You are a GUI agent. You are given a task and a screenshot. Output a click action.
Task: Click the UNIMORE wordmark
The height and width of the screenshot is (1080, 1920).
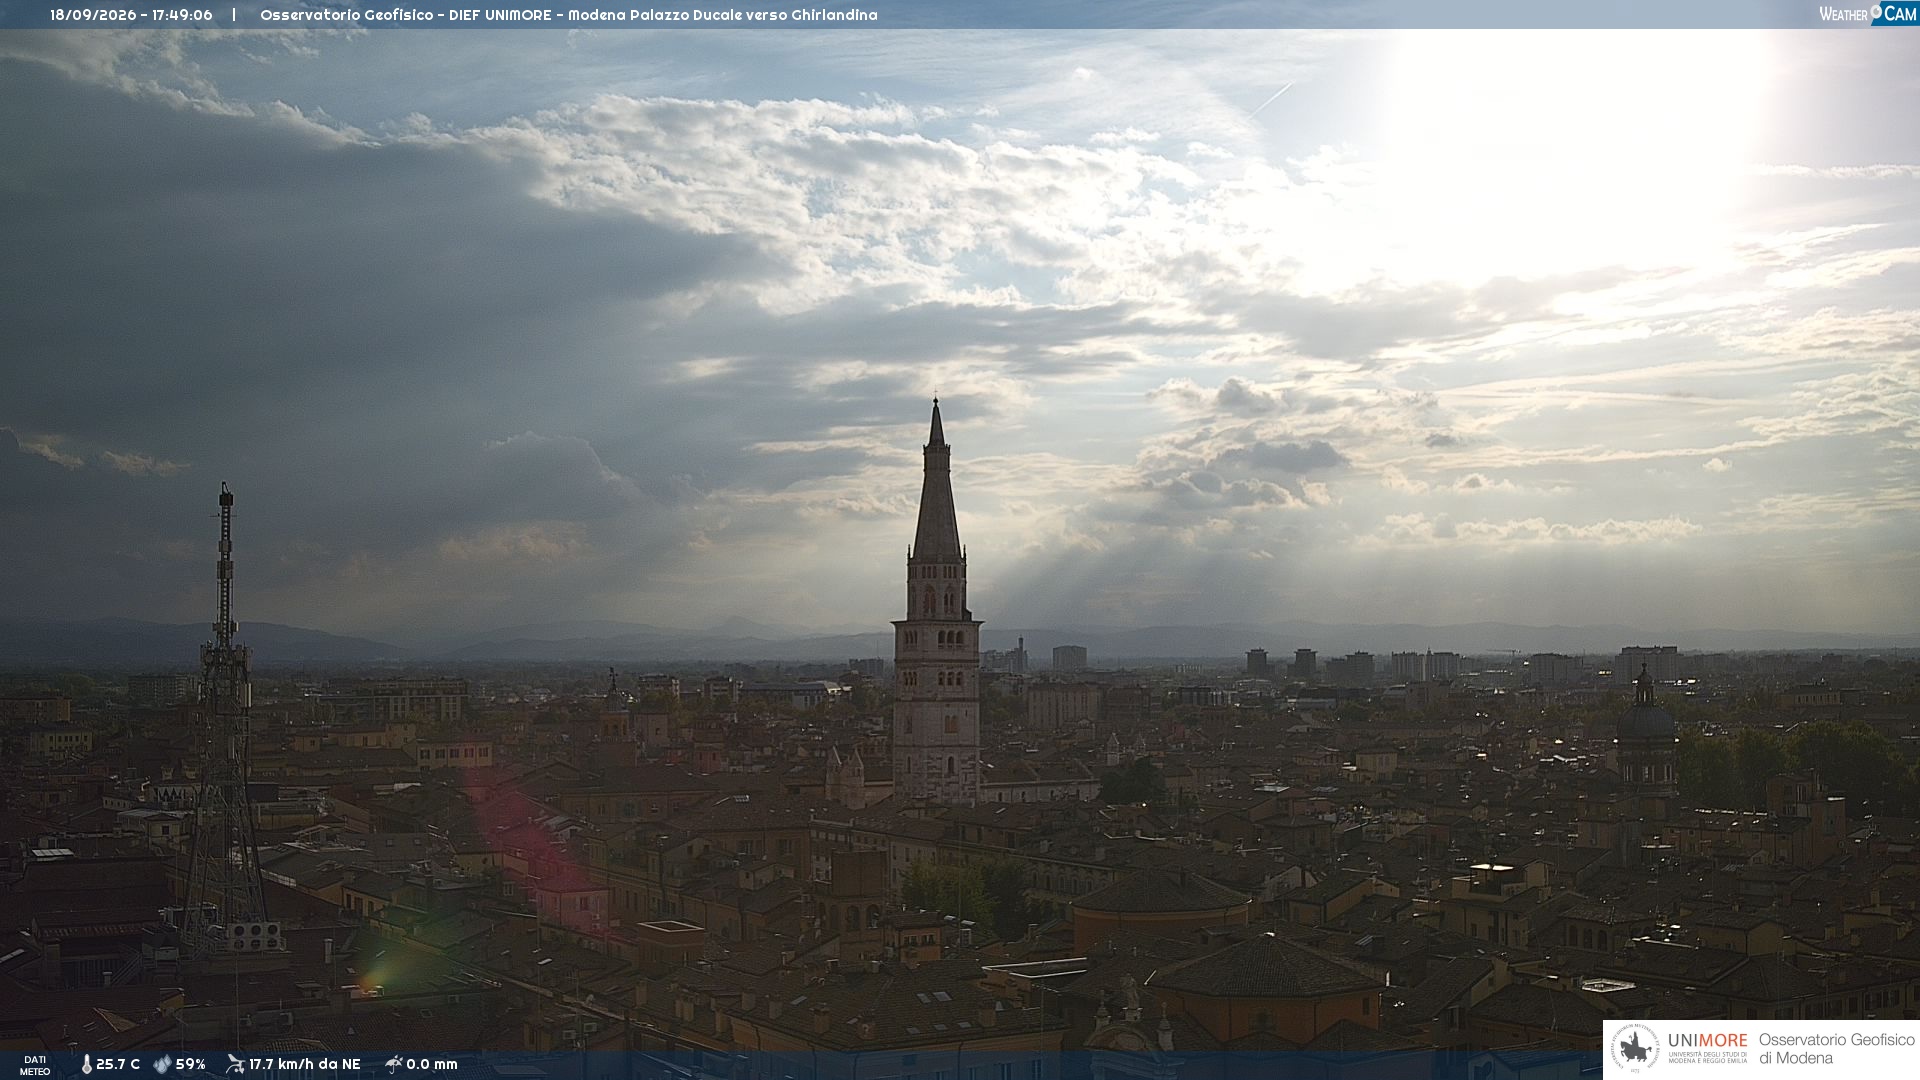click(1707, 1041)
